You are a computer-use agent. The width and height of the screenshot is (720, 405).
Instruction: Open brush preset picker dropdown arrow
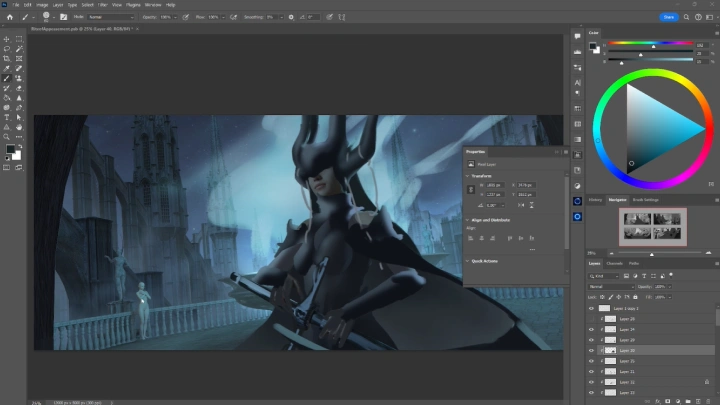pyautogui.click(x=54, y=17)
